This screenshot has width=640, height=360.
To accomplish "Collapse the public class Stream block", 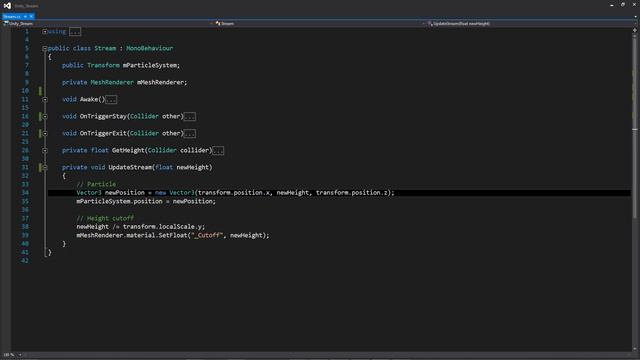I will tap(44, 49).
